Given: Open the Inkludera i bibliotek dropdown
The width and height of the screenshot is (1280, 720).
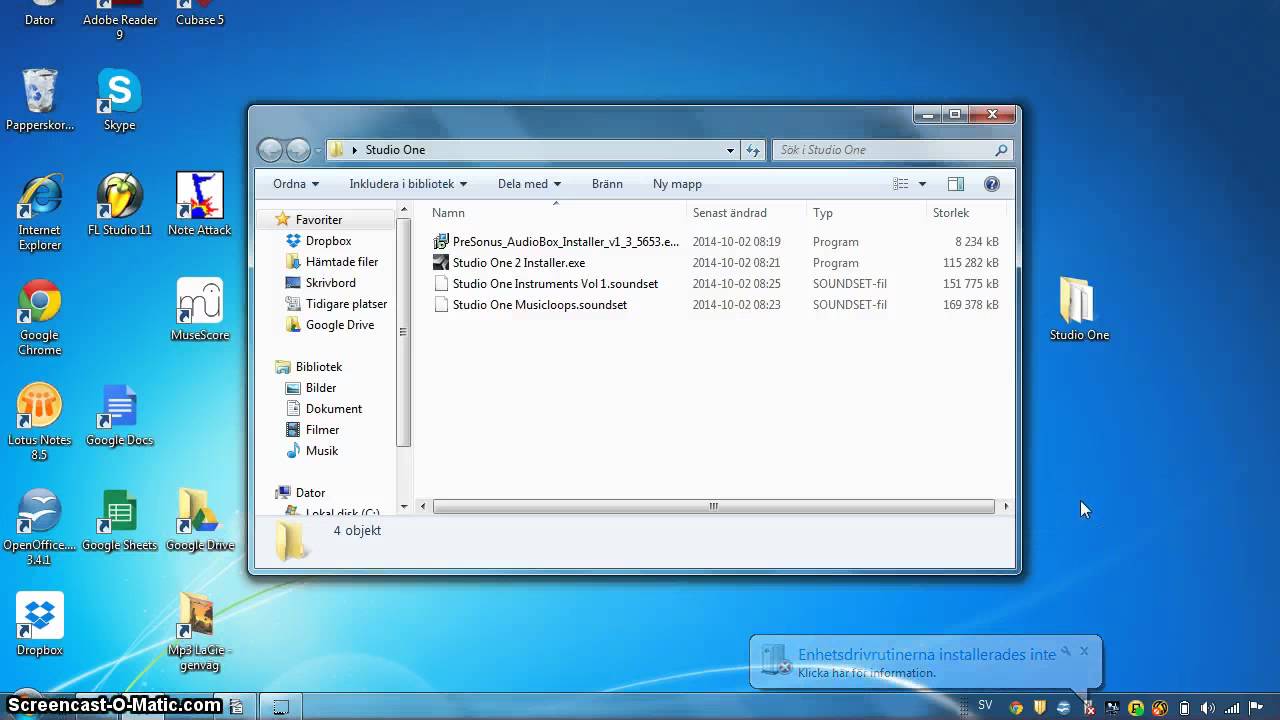Looking at the screenshot, I should pos(408,184).
